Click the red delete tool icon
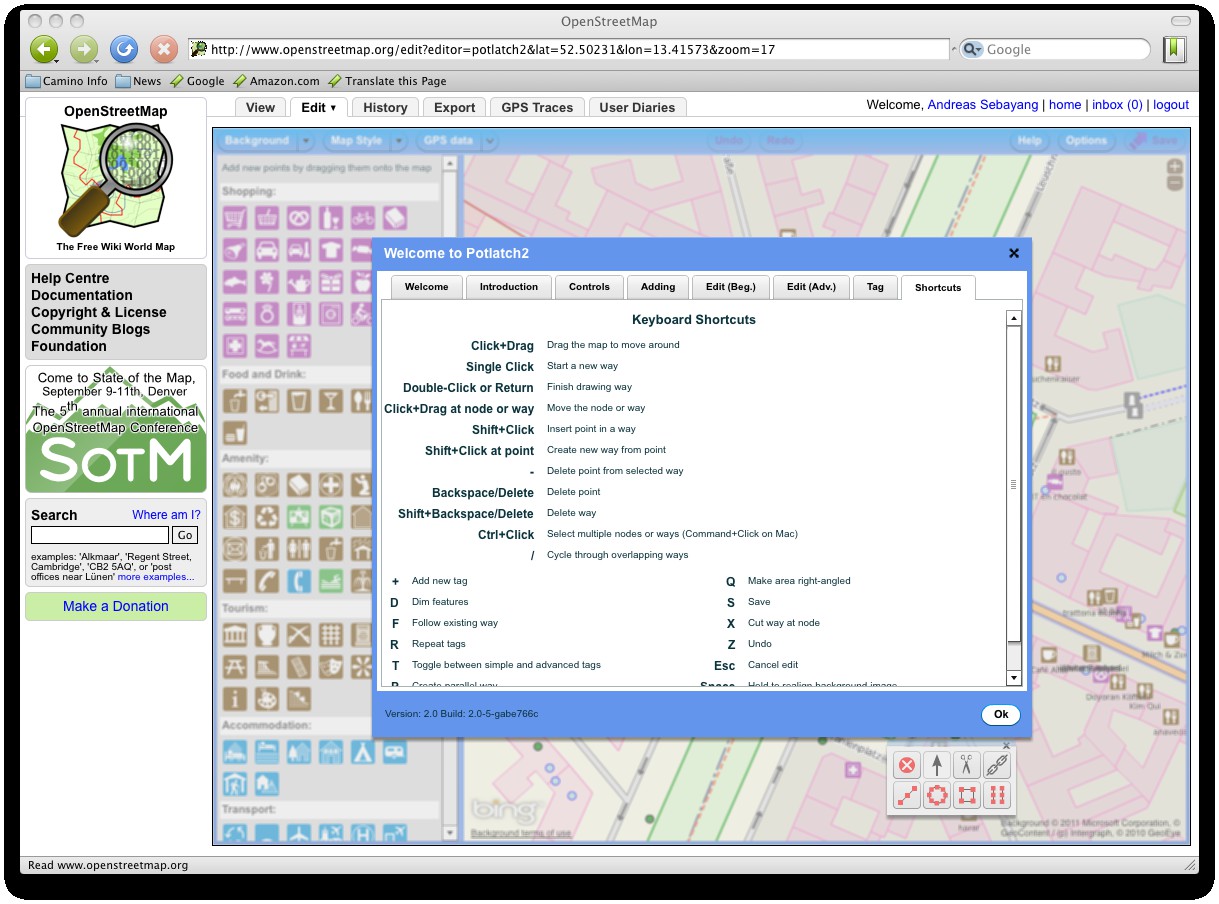The image size is (1219, 904). (x=907, y=766)
